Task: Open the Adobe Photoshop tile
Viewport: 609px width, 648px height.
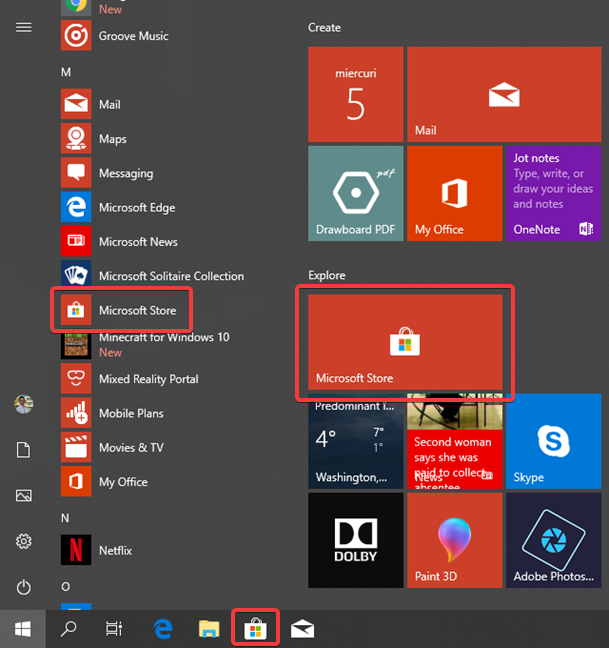Action: pos(554,540)
